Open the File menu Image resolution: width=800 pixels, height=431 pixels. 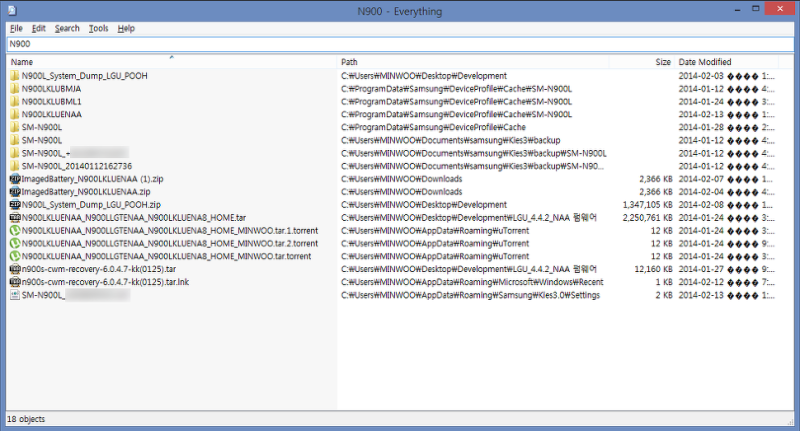point(16,29)
